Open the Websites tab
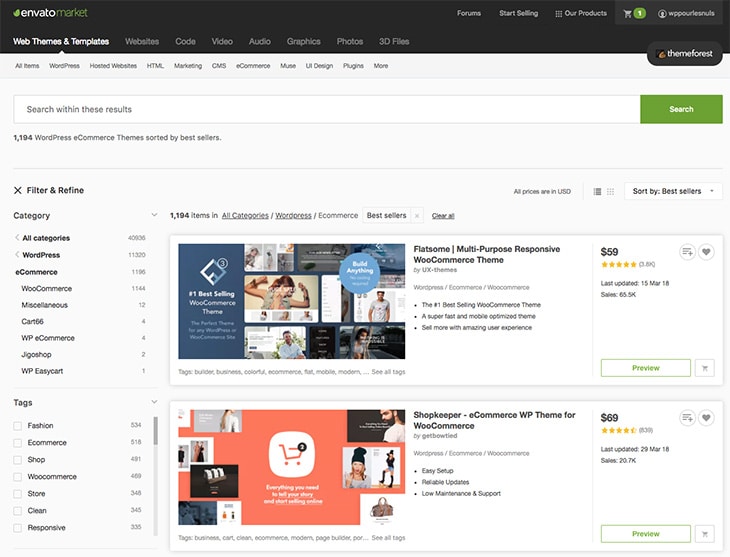 tap(142, 41)
